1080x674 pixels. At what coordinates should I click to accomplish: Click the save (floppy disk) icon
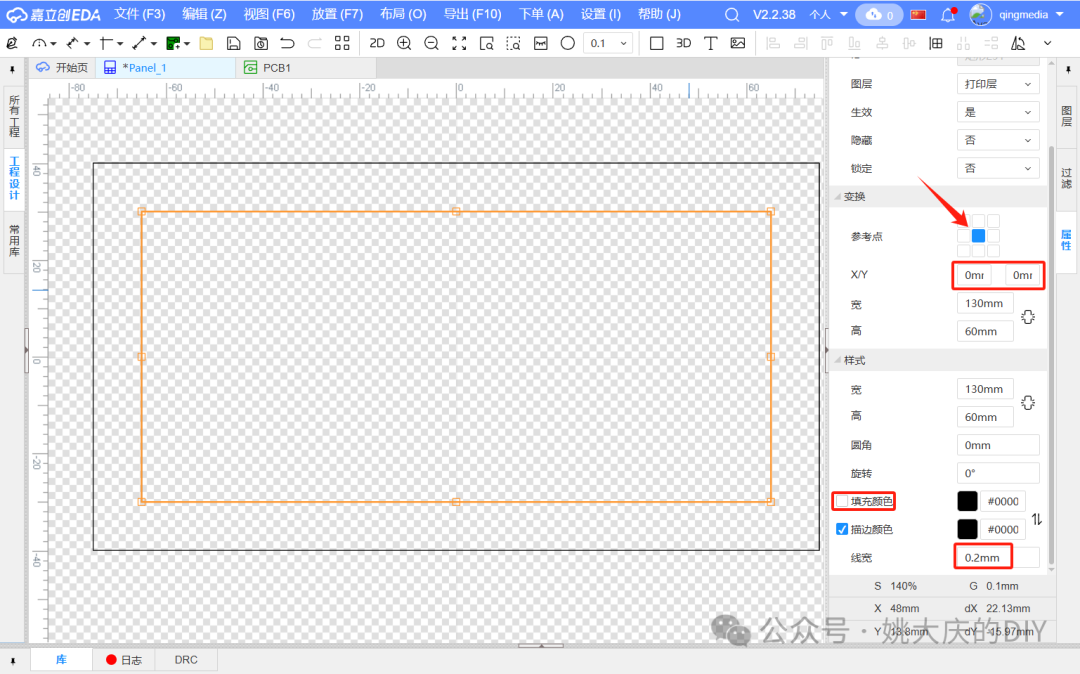[x=233, y=43]
